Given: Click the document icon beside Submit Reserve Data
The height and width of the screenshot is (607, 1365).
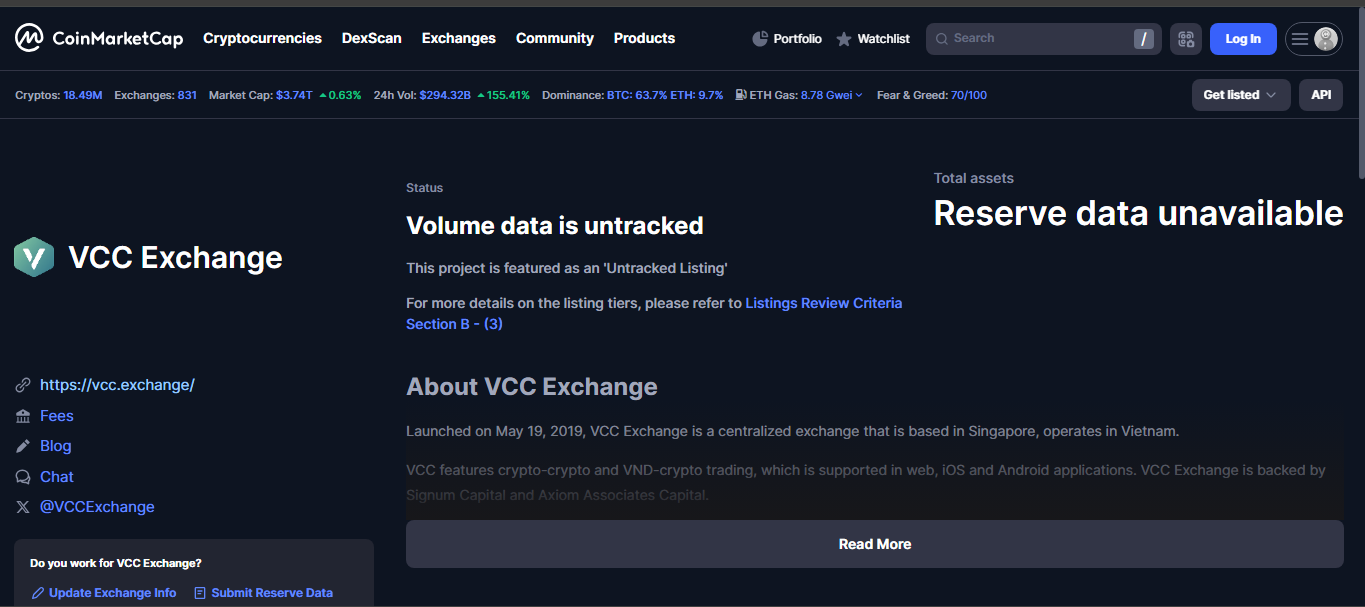Looking at the screenshot, I should 200,593.
